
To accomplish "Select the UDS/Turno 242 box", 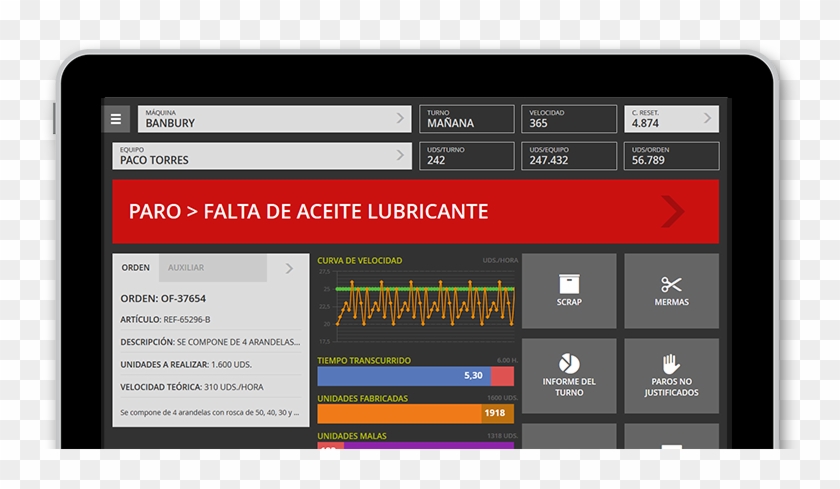I will (466, 156).
